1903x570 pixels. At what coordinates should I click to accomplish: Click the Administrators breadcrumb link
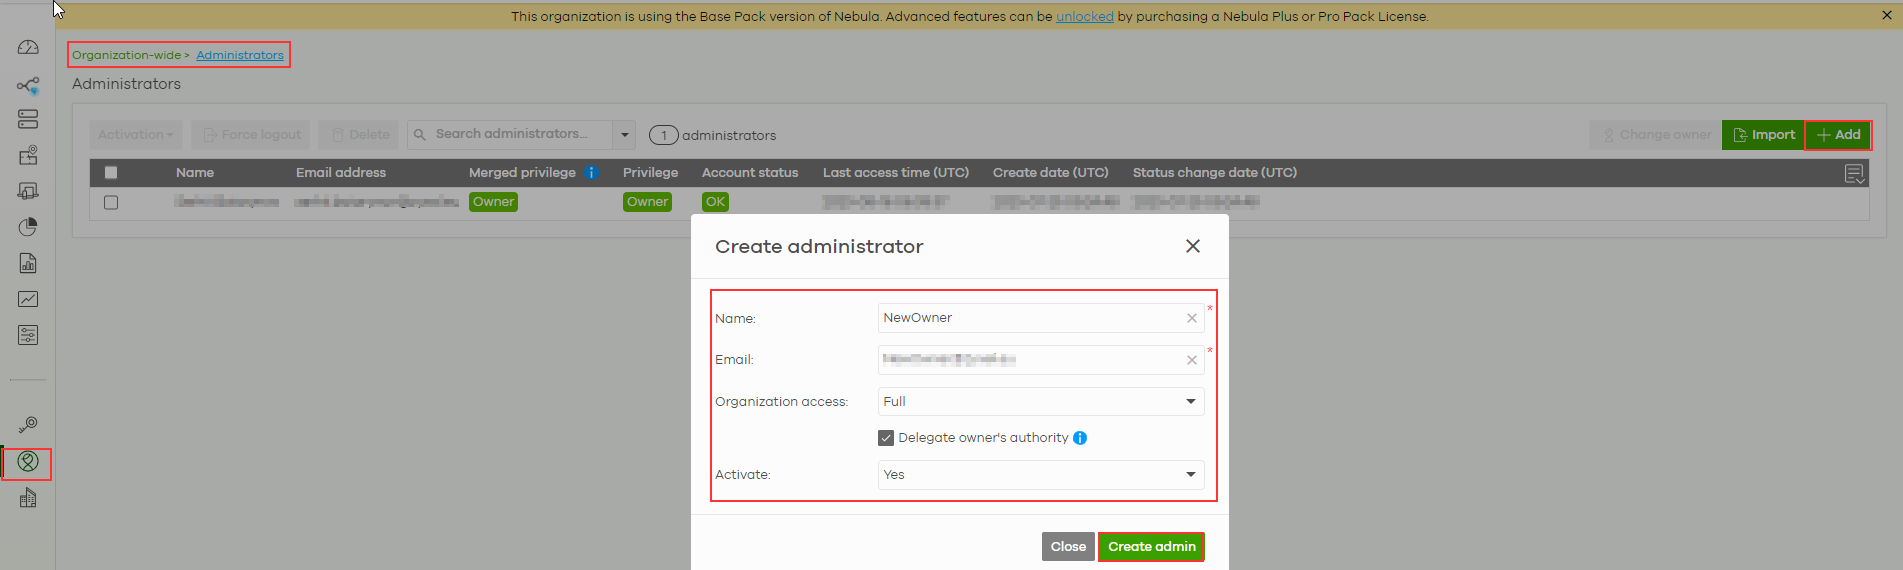coord(240,55)
